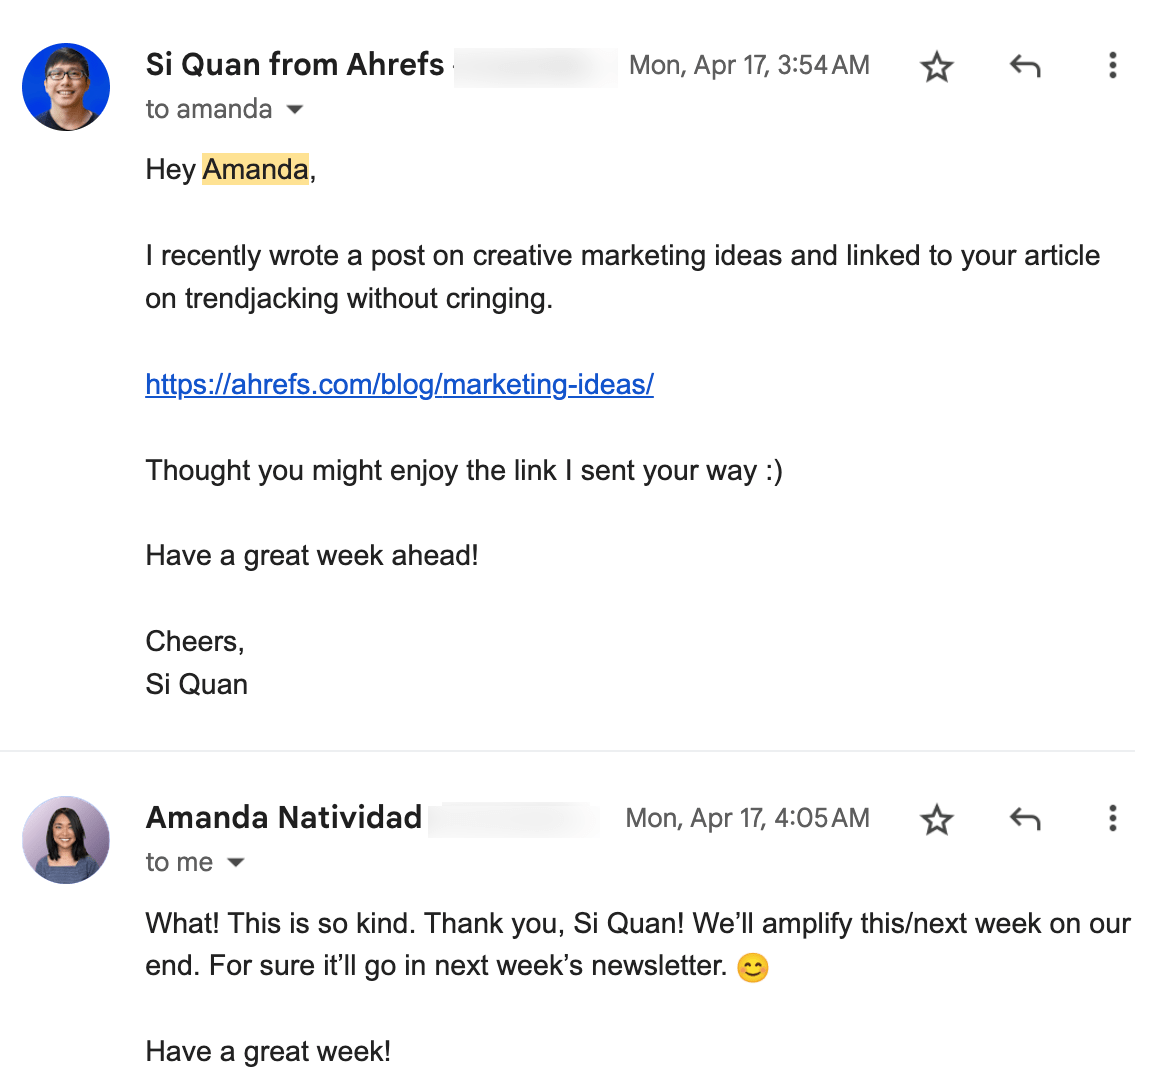Click Si Quan's profile picture
This screenshot has width=1164, height=1076.
pos(65,87)
